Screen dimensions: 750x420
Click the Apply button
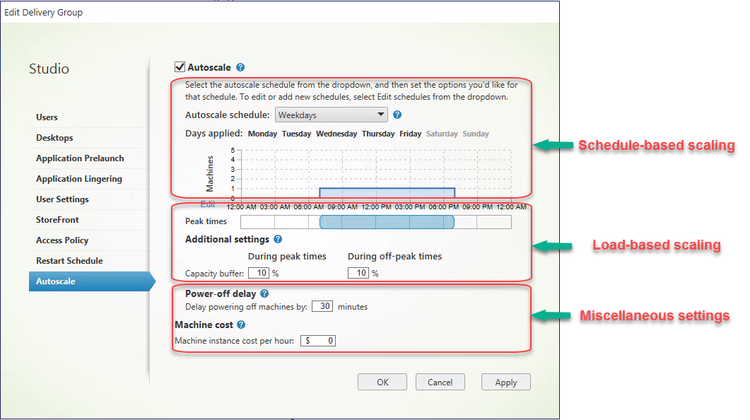[x=506, y=382]
